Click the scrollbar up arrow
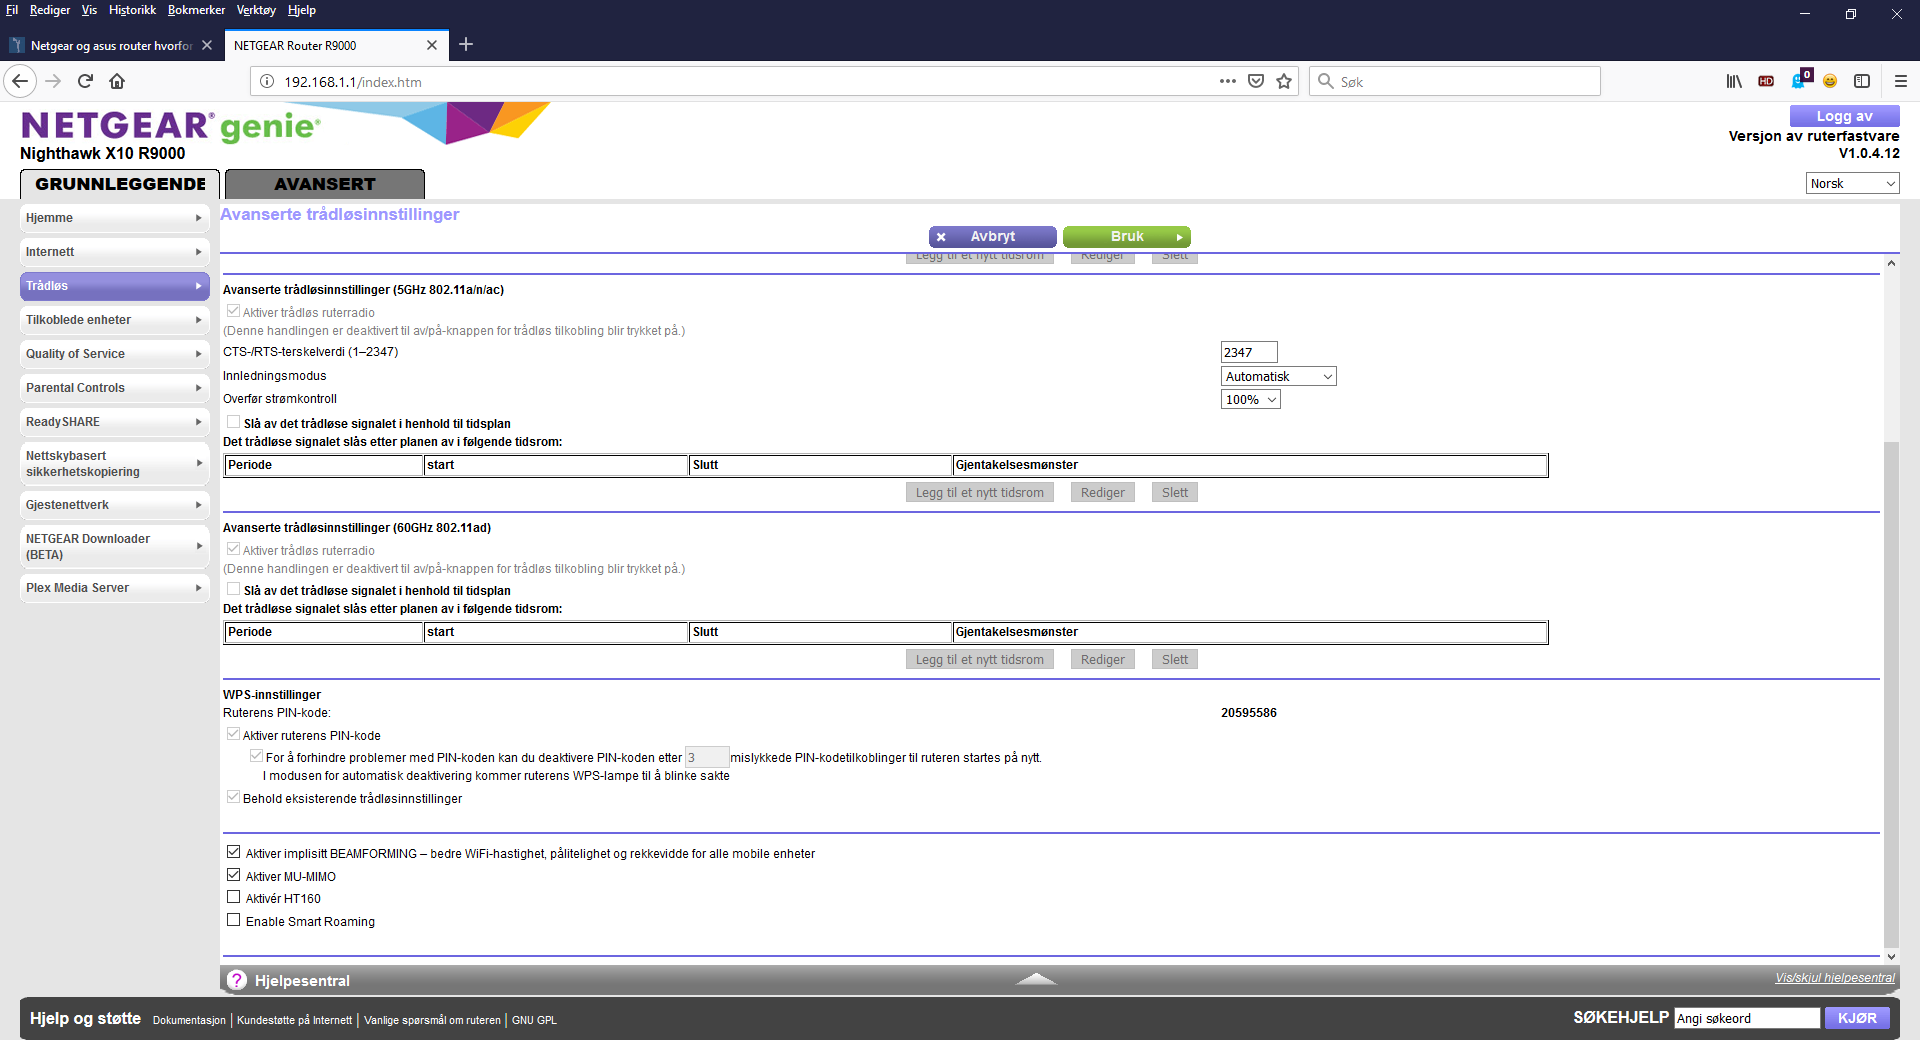 click(1891, 263)
